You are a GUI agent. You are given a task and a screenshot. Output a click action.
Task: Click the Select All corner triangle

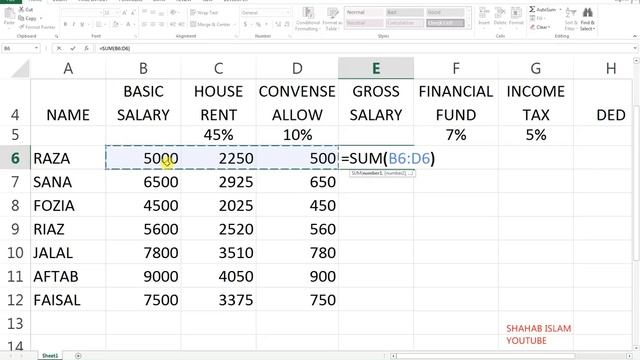point(20,69)
